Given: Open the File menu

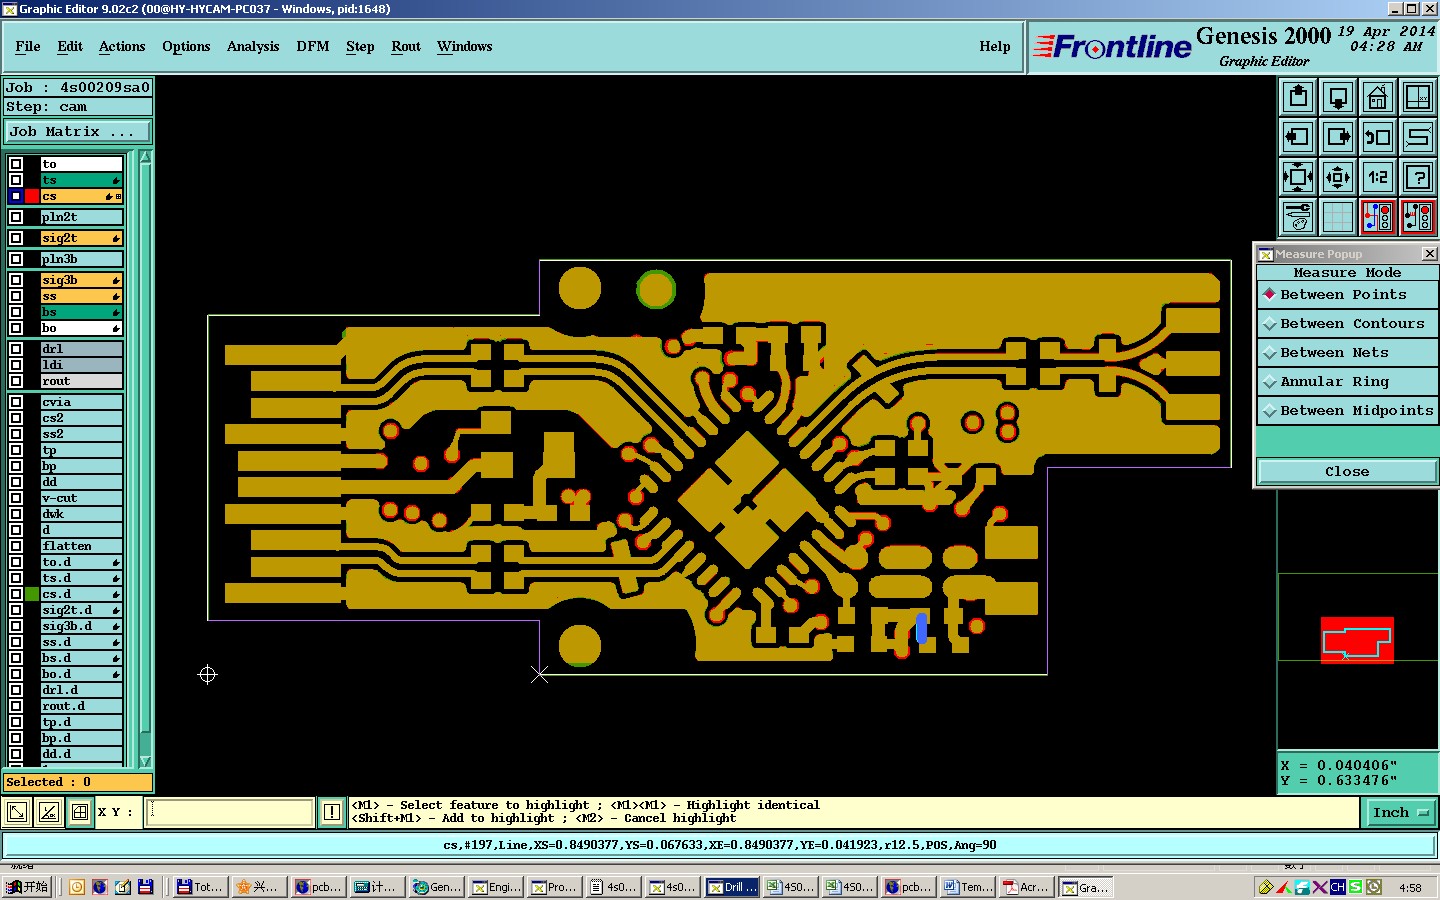Looking at the screenshot, I should click(28, 47).
